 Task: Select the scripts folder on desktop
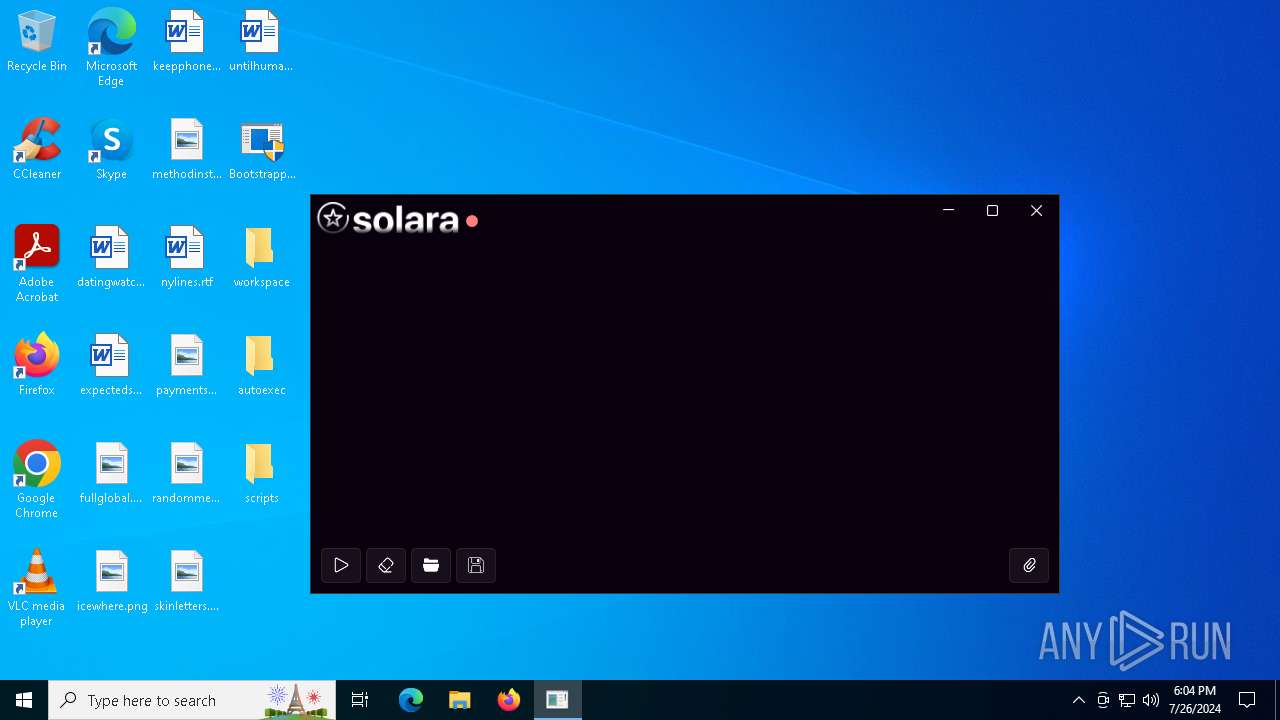point(261,474)
